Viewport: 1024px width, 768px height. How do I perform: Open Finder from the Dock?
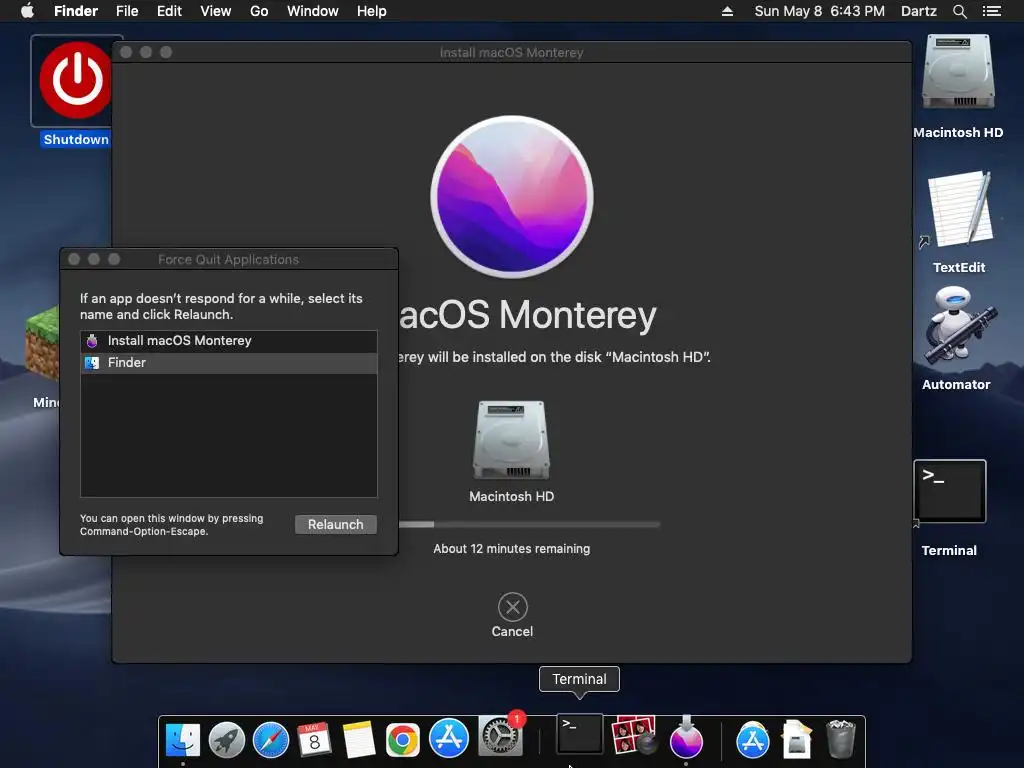(x=182, y=740)
